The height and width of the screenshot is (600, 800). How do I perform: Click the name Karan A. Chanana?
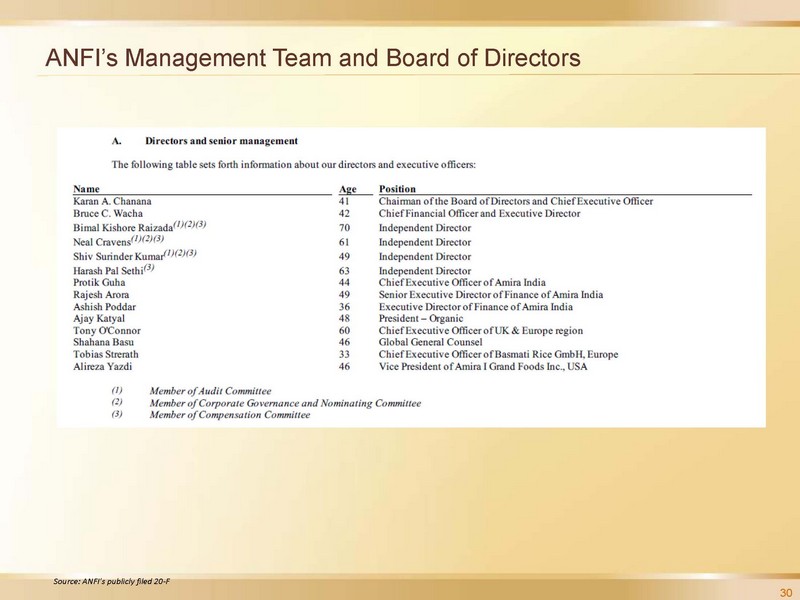[112, 201]
